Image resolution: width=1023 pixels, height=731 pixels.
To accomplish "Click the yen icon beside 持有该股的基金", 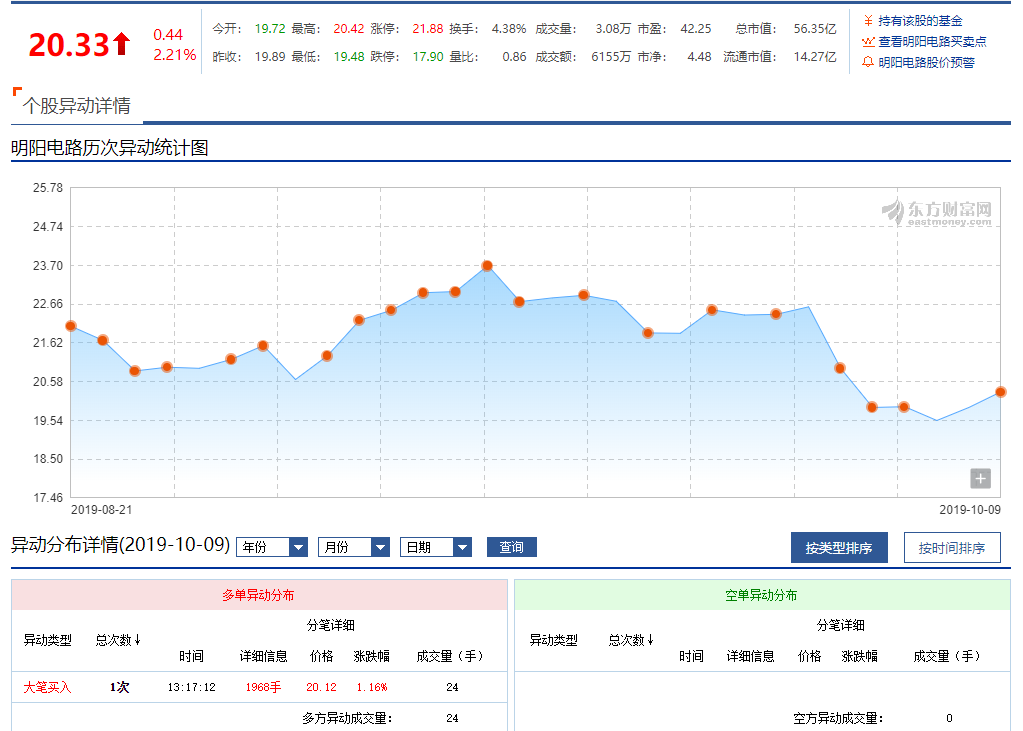I will [x=868, y=21].
